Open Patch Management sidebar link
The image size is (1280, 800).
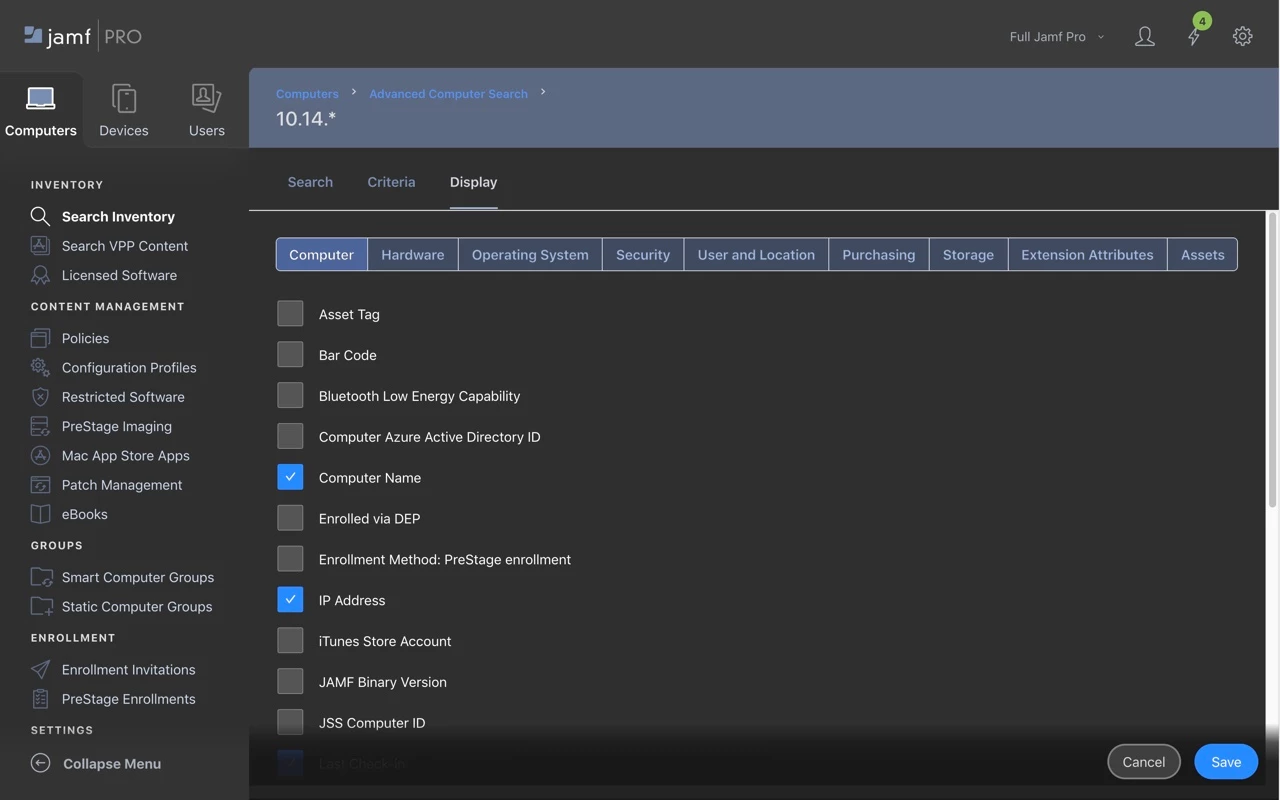pos(122,485)
